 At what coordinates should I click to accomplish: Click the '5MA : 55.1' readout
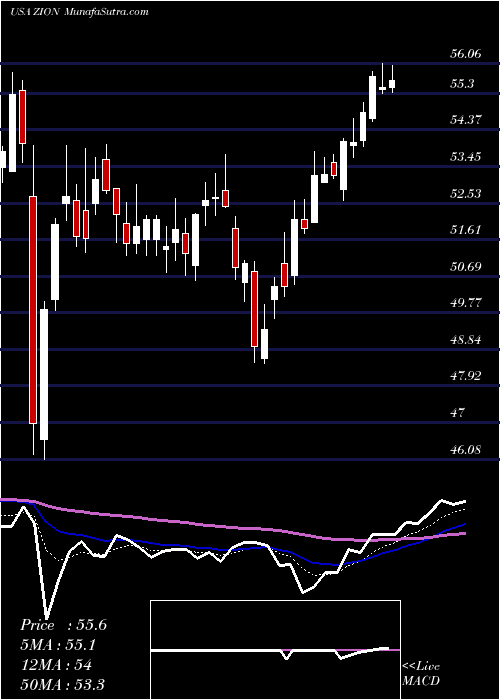click(58, 645)
